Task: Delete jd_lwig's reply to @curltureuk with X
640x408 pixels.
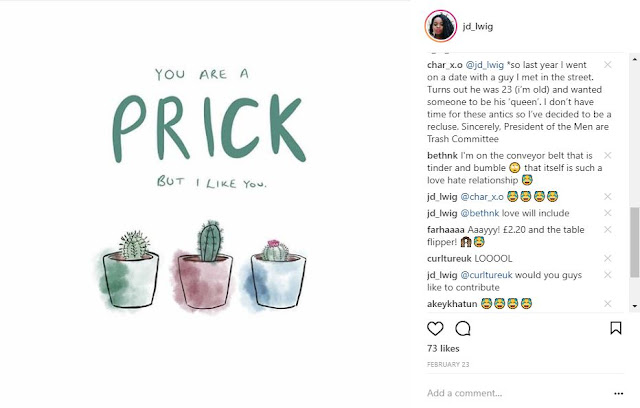Action: [608, 273]
